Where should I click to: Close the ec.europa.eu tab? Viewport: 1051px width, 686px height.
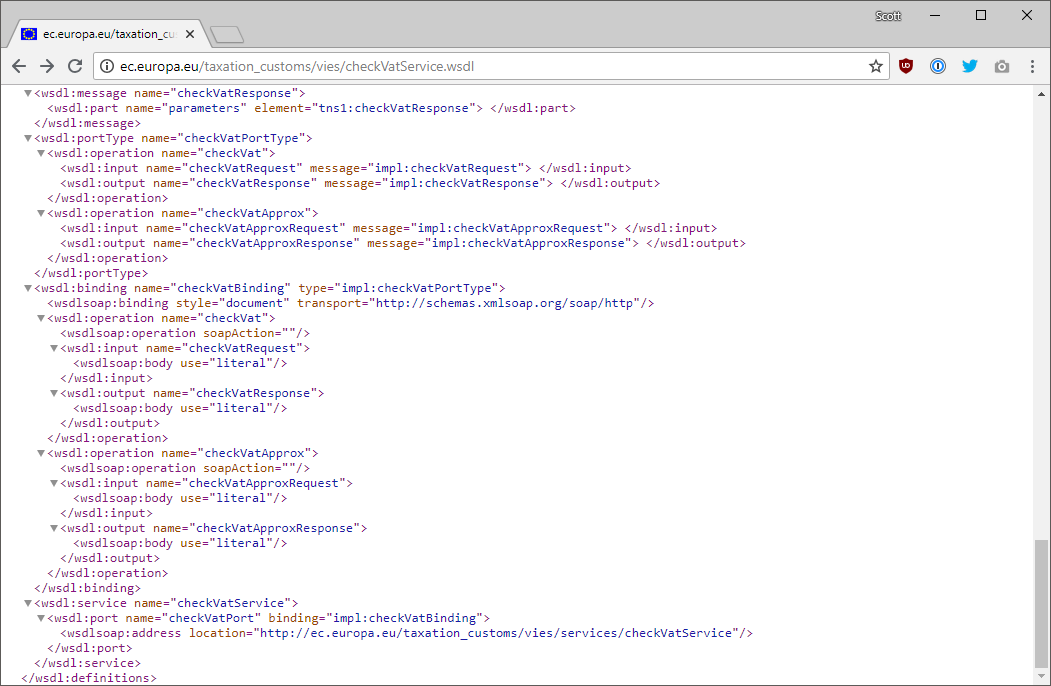pyautogui.click(x=190, y=34)
